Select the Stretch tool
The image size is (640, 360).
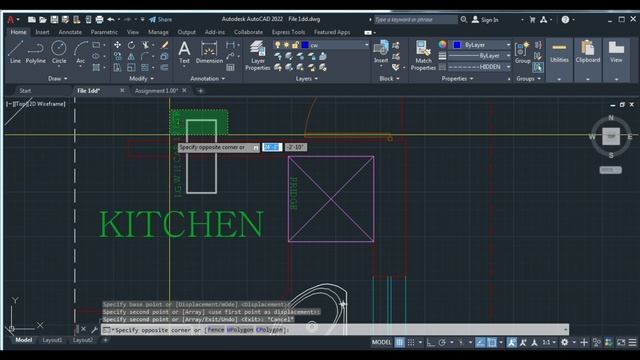point(118,67)
